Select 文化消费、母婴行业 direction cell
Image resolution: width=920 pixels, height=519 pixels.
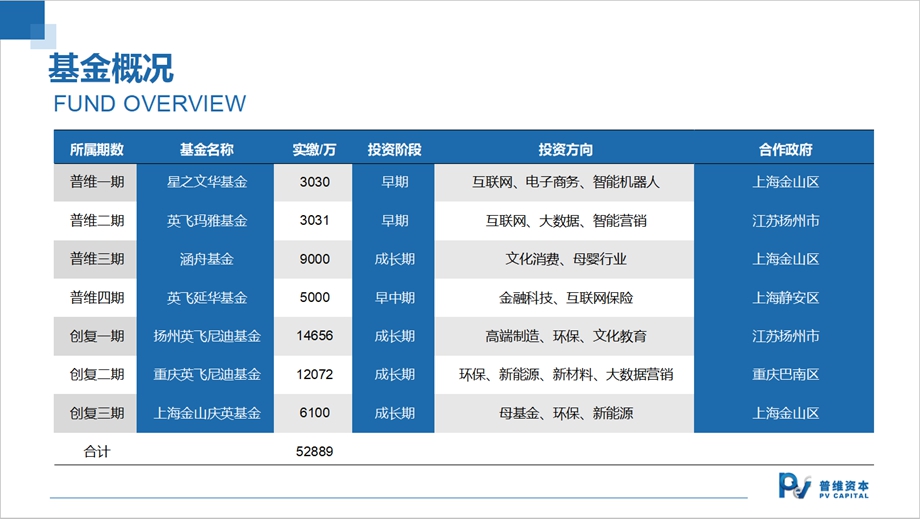tap(566, 259)
